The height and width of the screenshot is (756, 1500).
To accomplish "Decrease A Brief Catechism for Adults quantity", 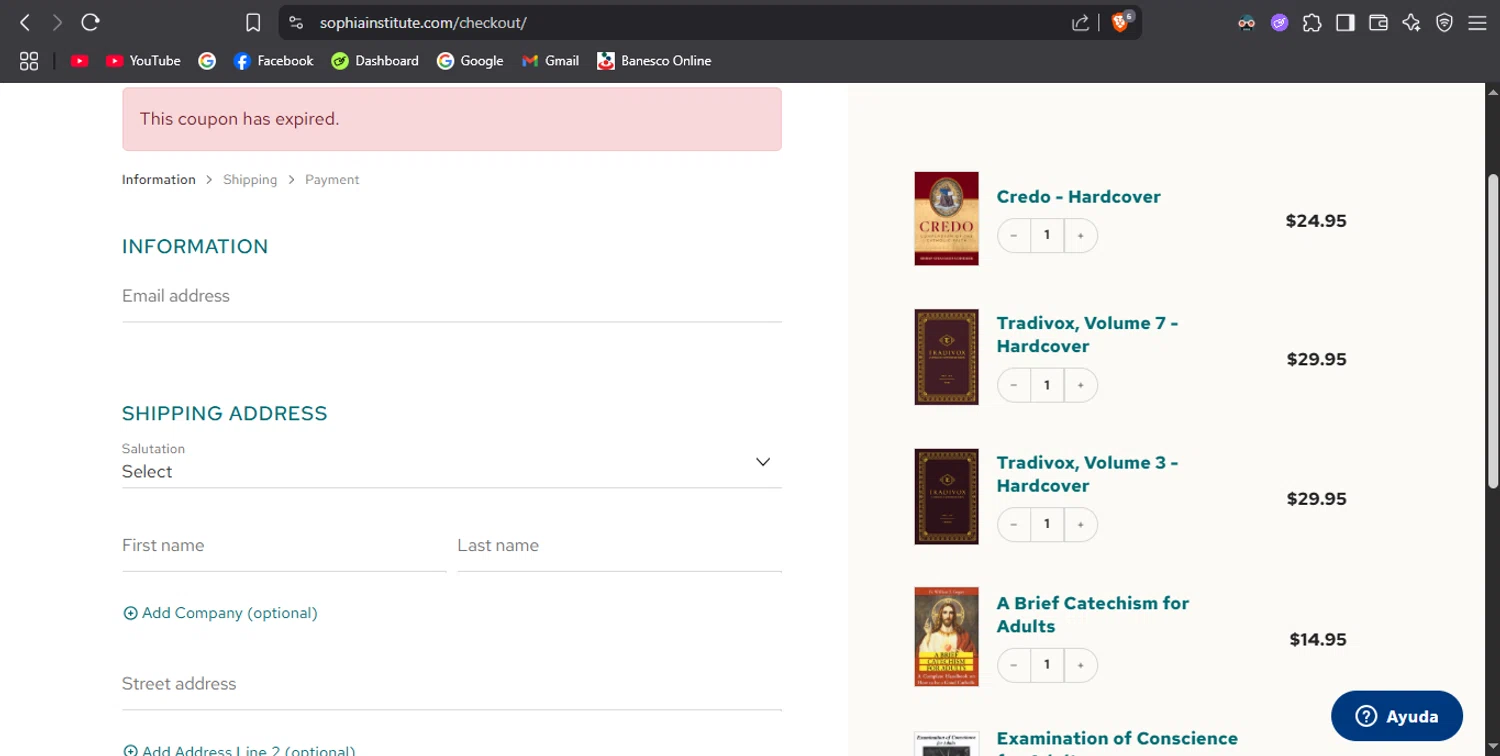I will coord(1014,665).
